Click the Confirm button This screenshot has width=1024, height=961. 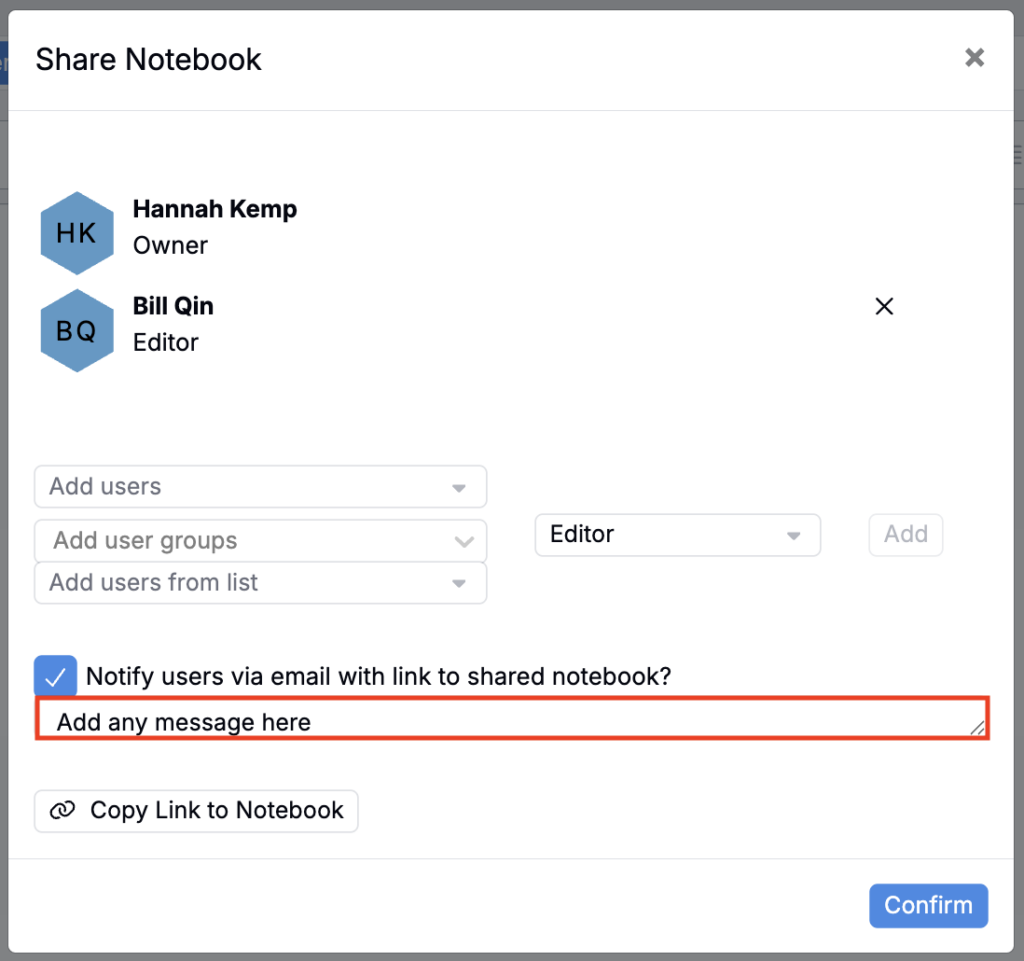928,906
